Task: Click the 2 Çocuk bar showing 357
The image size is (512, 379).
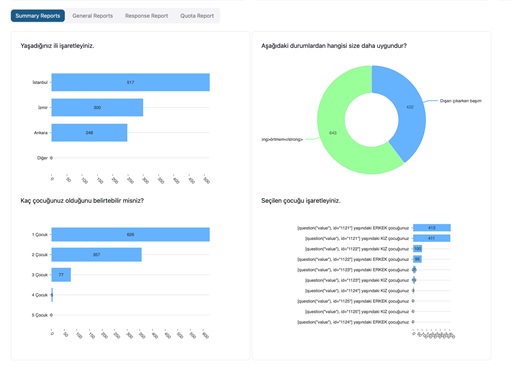Action: [97, 255]
